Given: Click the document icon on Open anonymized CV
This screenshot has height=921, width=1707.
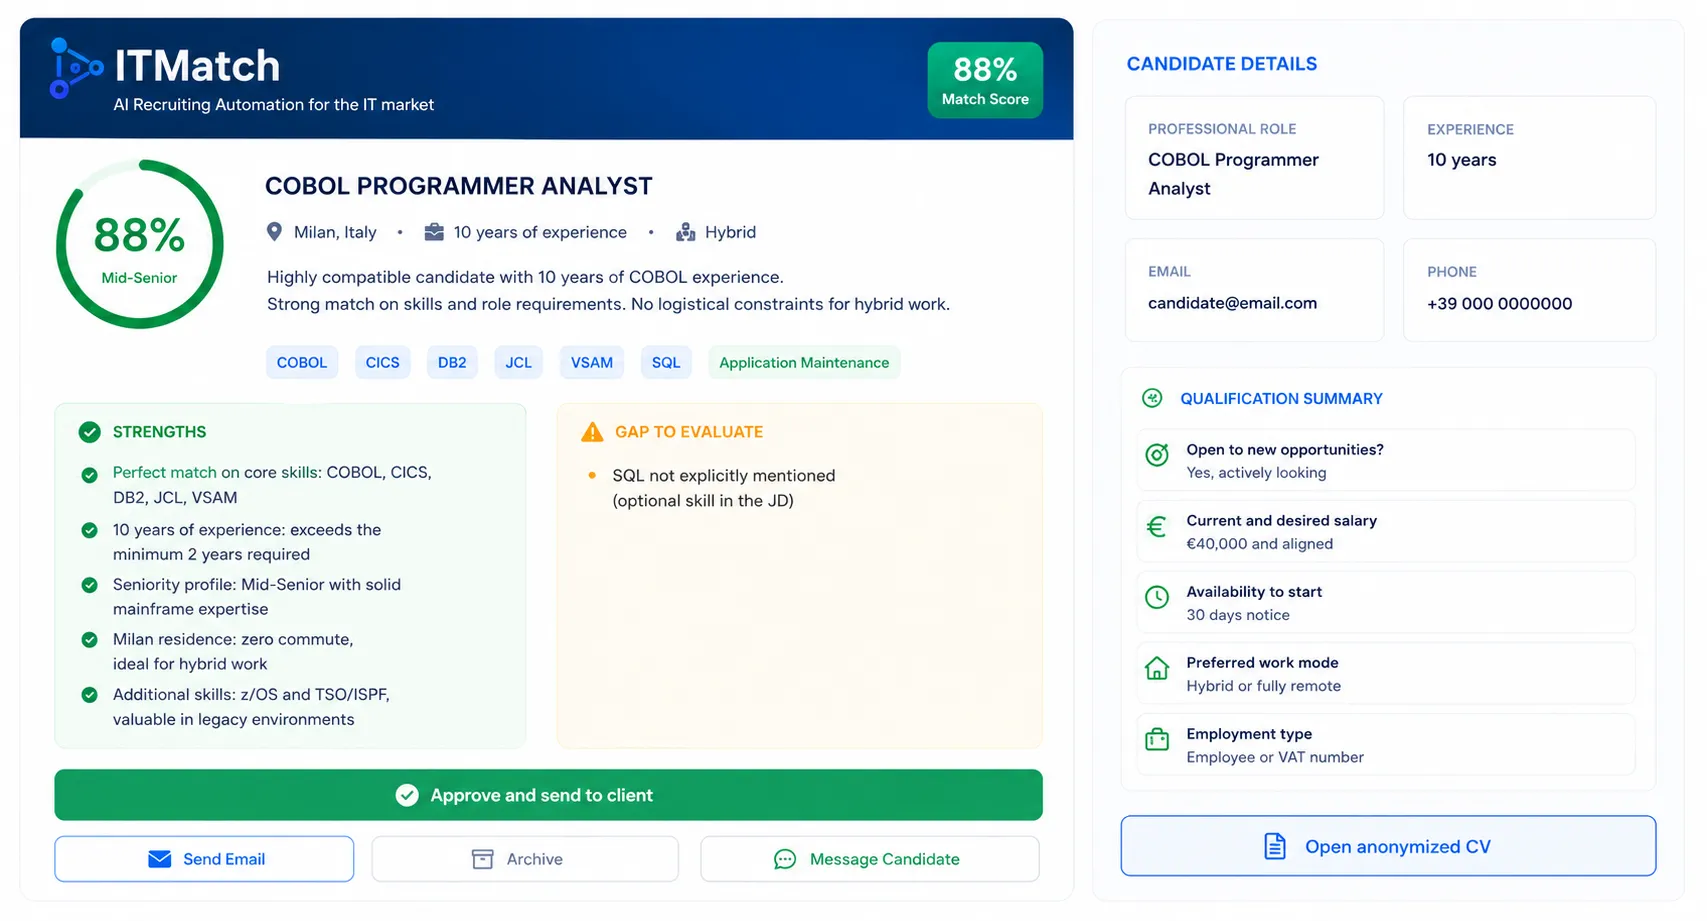Looking at the screenshot, I should (1275, 846).
